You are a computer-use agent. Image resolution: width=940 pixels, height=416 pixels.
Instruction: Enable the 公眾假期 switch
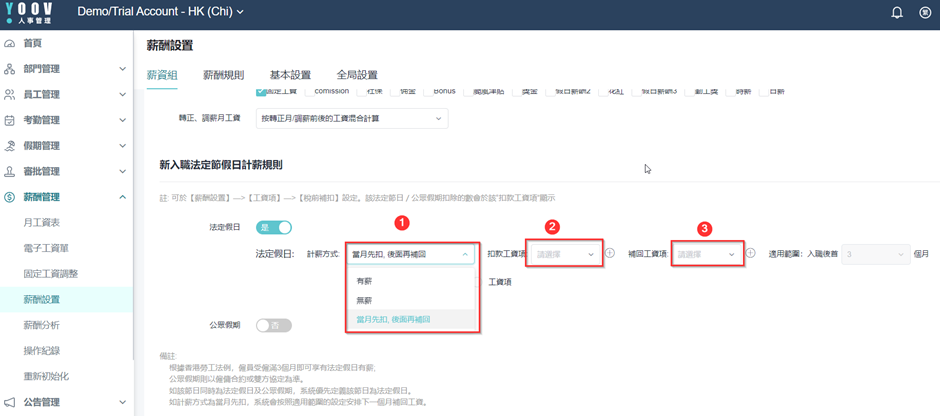(x=274, y=325)
